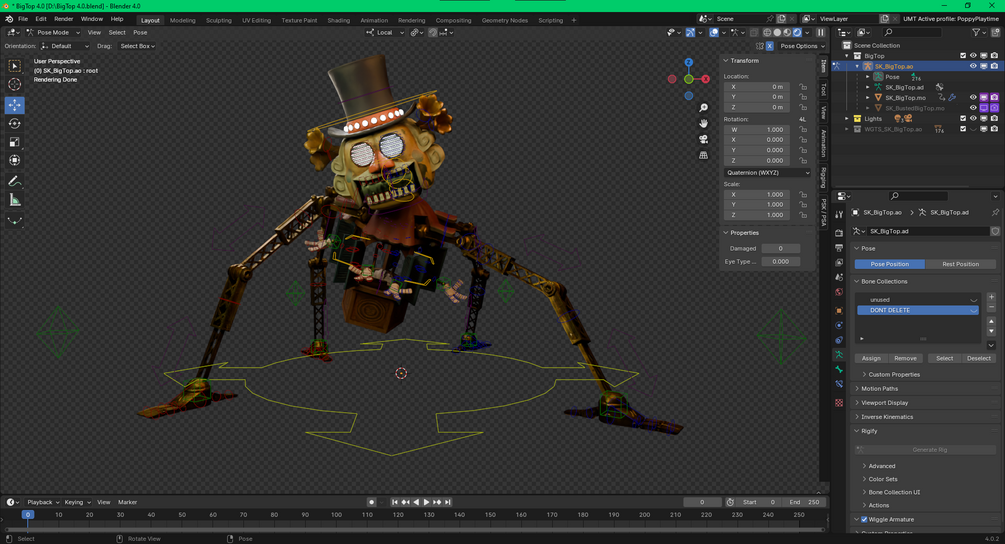Select the Measure tool
1005x544 pixels.
pyautogui.click(x=15, y=201)
